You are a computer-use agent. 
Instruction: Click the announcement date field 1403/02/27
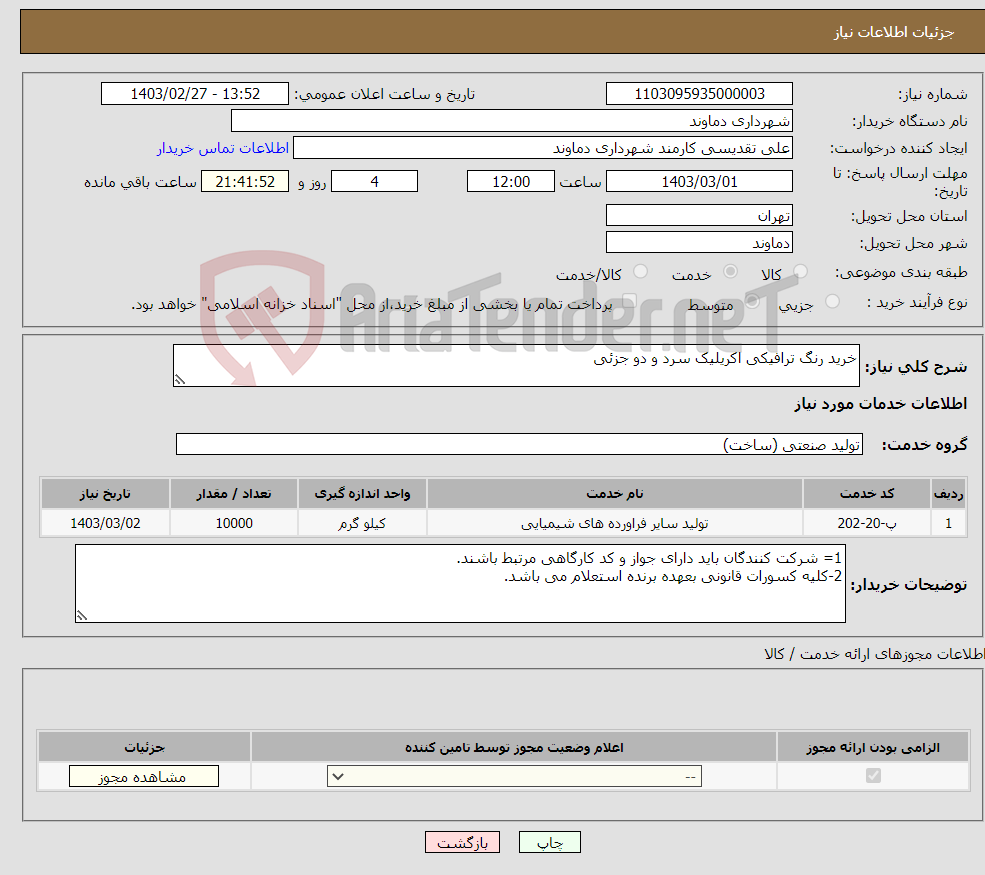click(195, 94)
